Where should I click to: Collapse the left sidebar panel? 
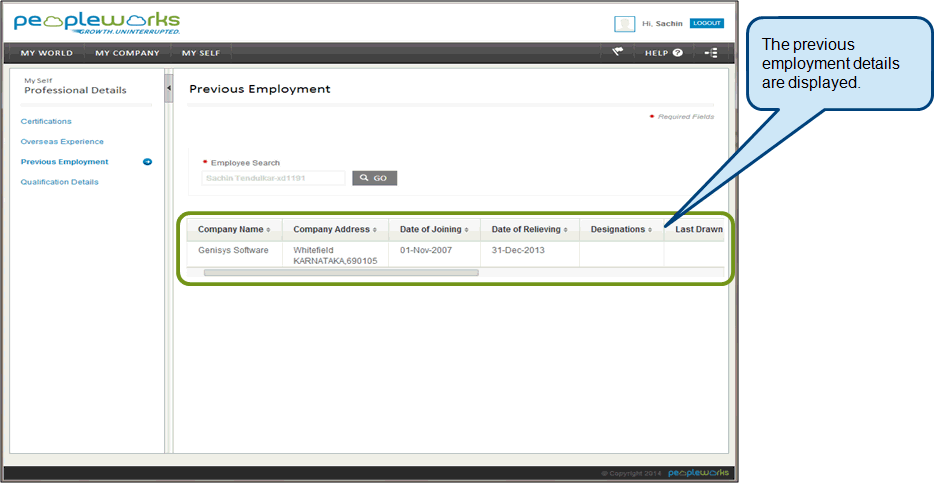point(168,89)
